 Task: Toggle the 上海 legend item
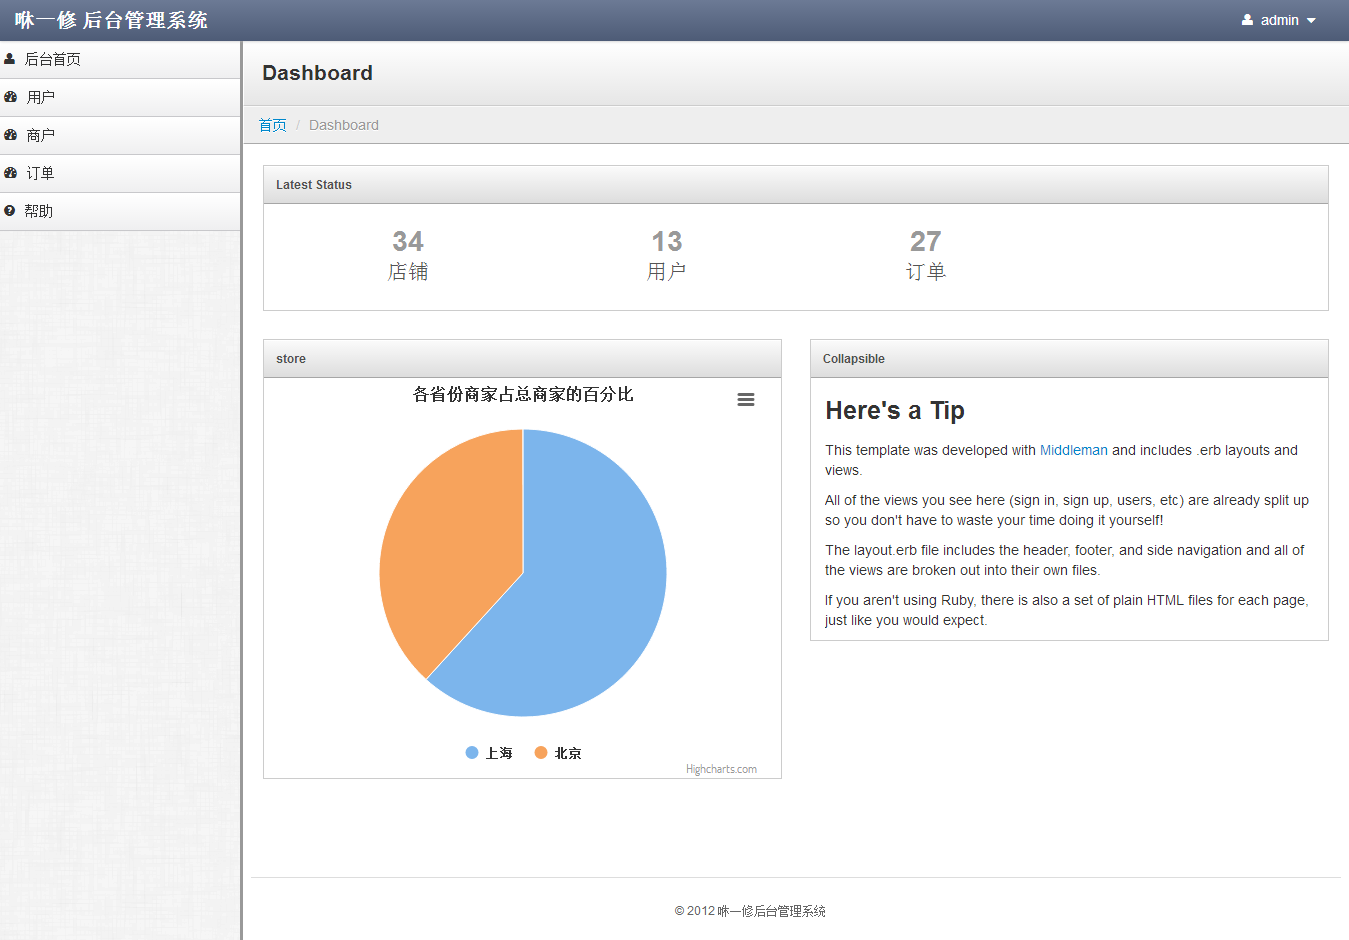pos(489,753)
